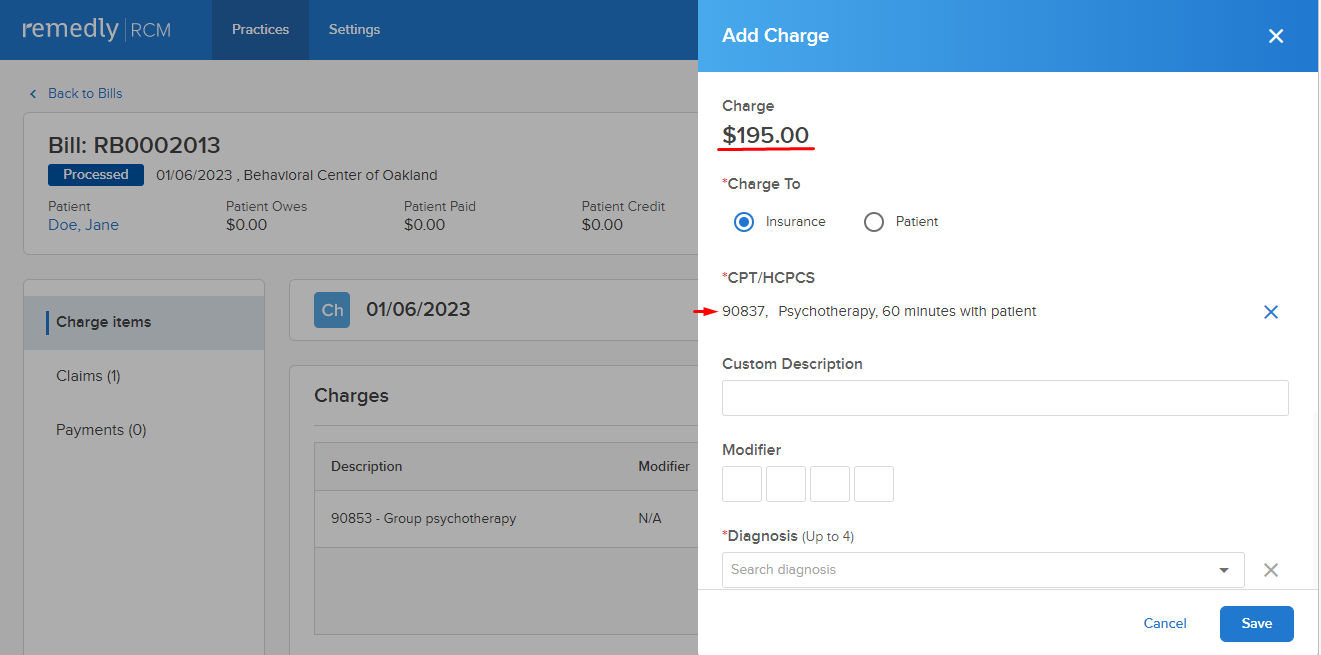1321x655 pixels.
Task: Open the Practices tab
Action: [x=260, y=30]
